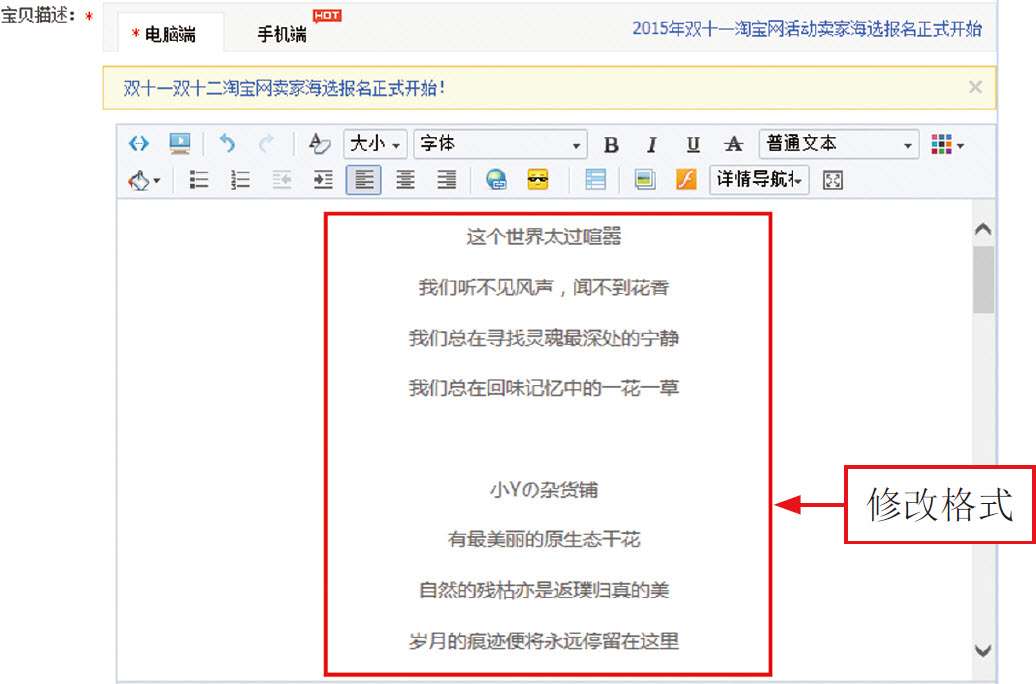Click the preview monitor icon

pyautogui.click(x=179, y=143)
